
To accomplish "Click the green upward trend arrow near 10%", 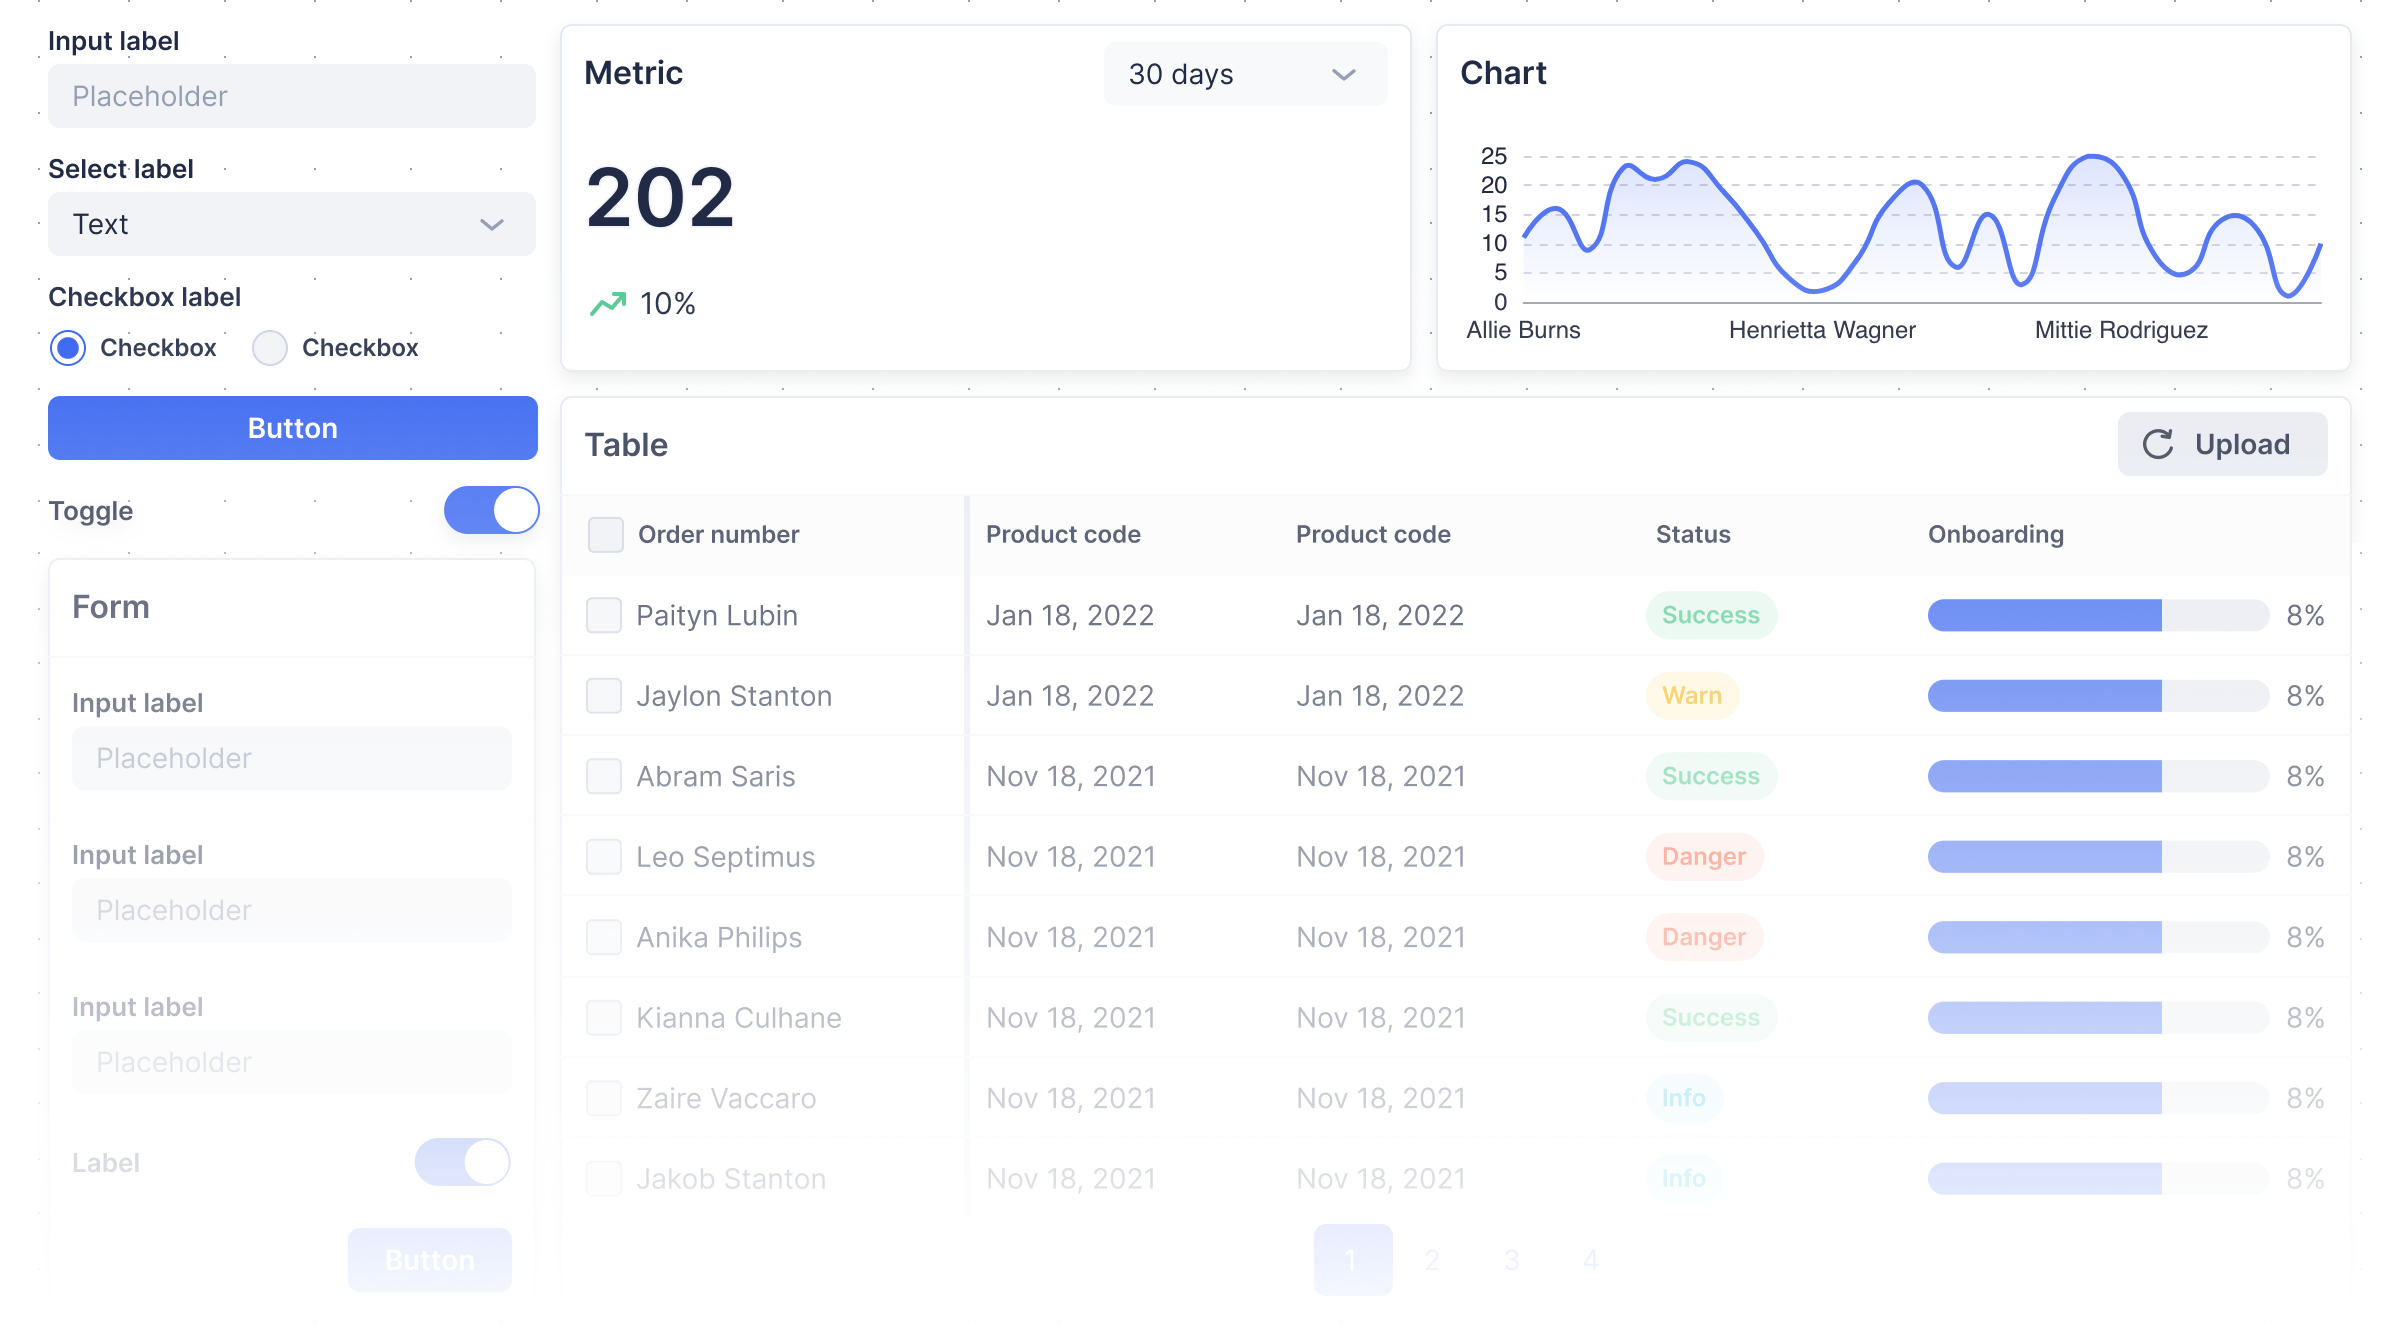I will coord(607,302).
